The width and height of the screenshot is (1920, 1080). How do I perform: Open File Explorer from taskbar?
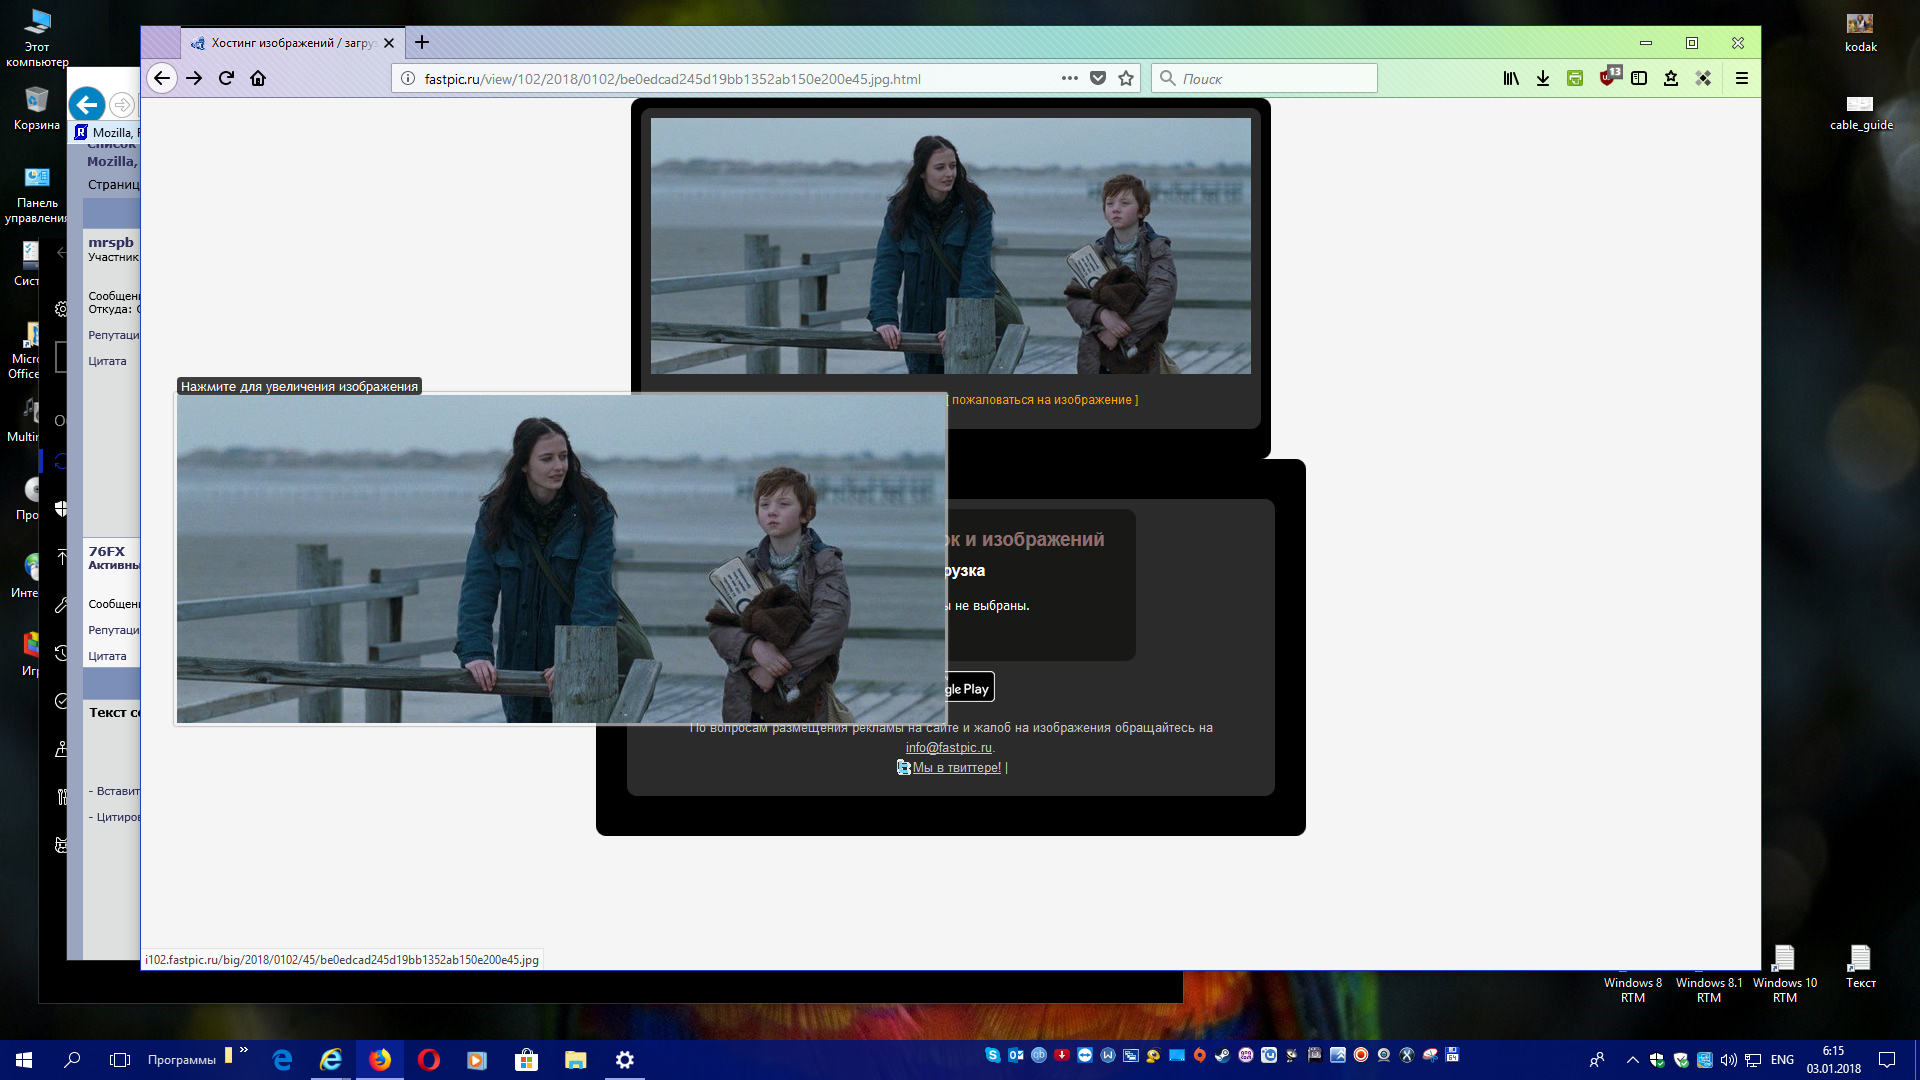(x=575, y=1060)
